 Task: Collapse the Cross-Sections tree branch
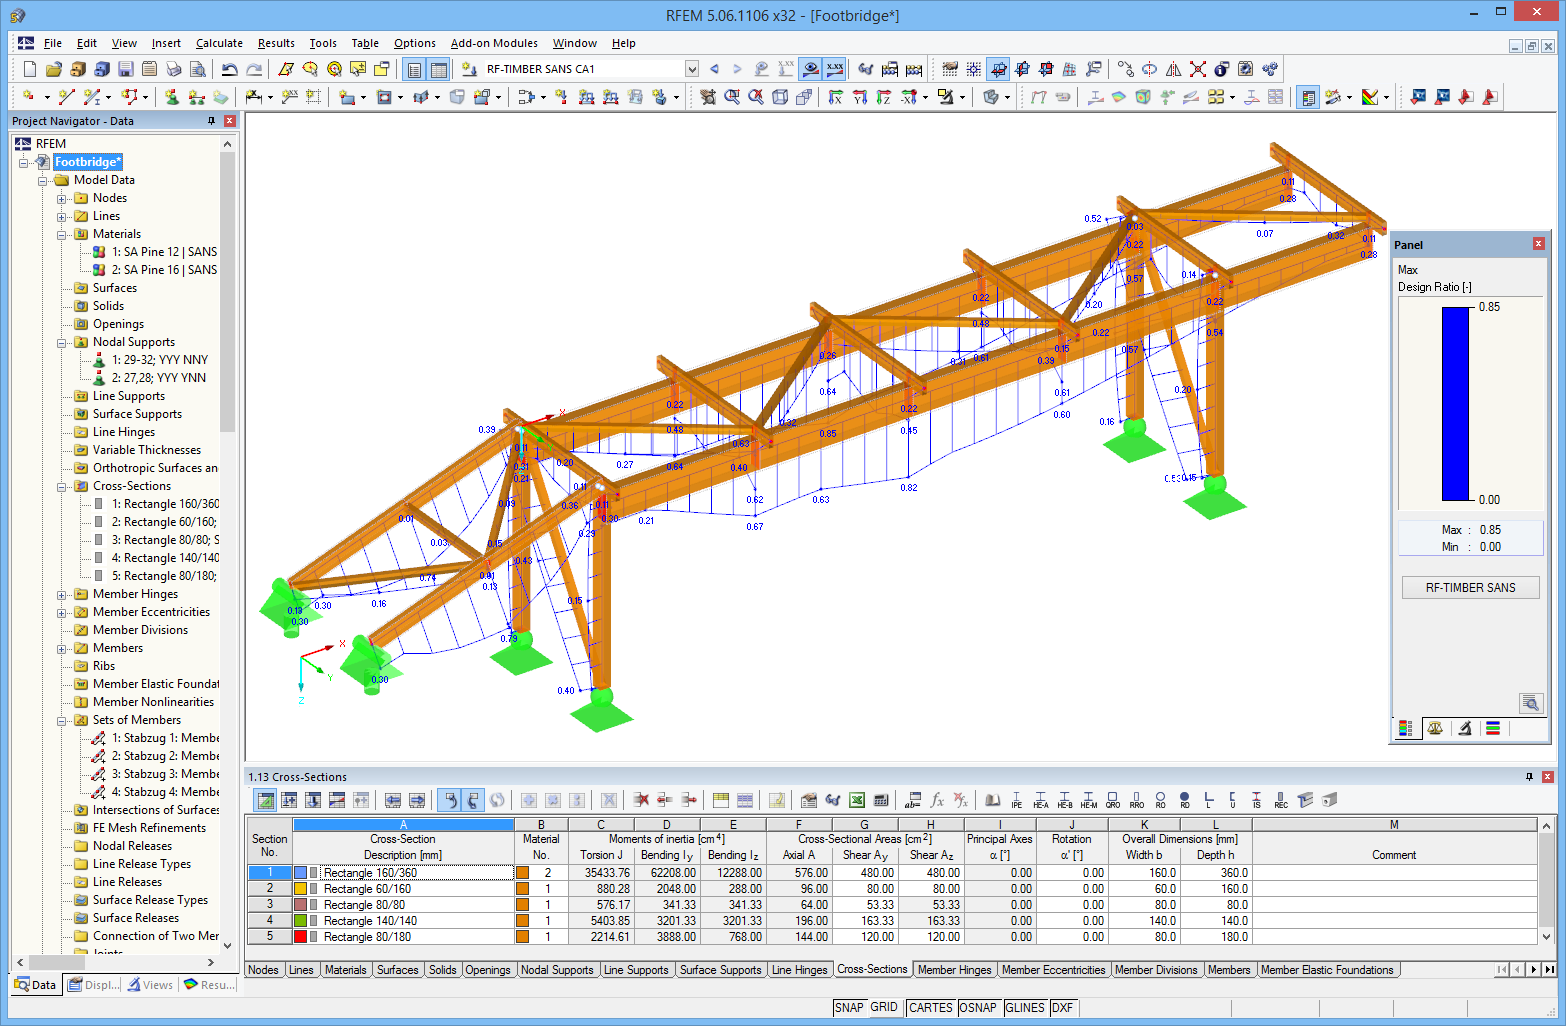62,485
